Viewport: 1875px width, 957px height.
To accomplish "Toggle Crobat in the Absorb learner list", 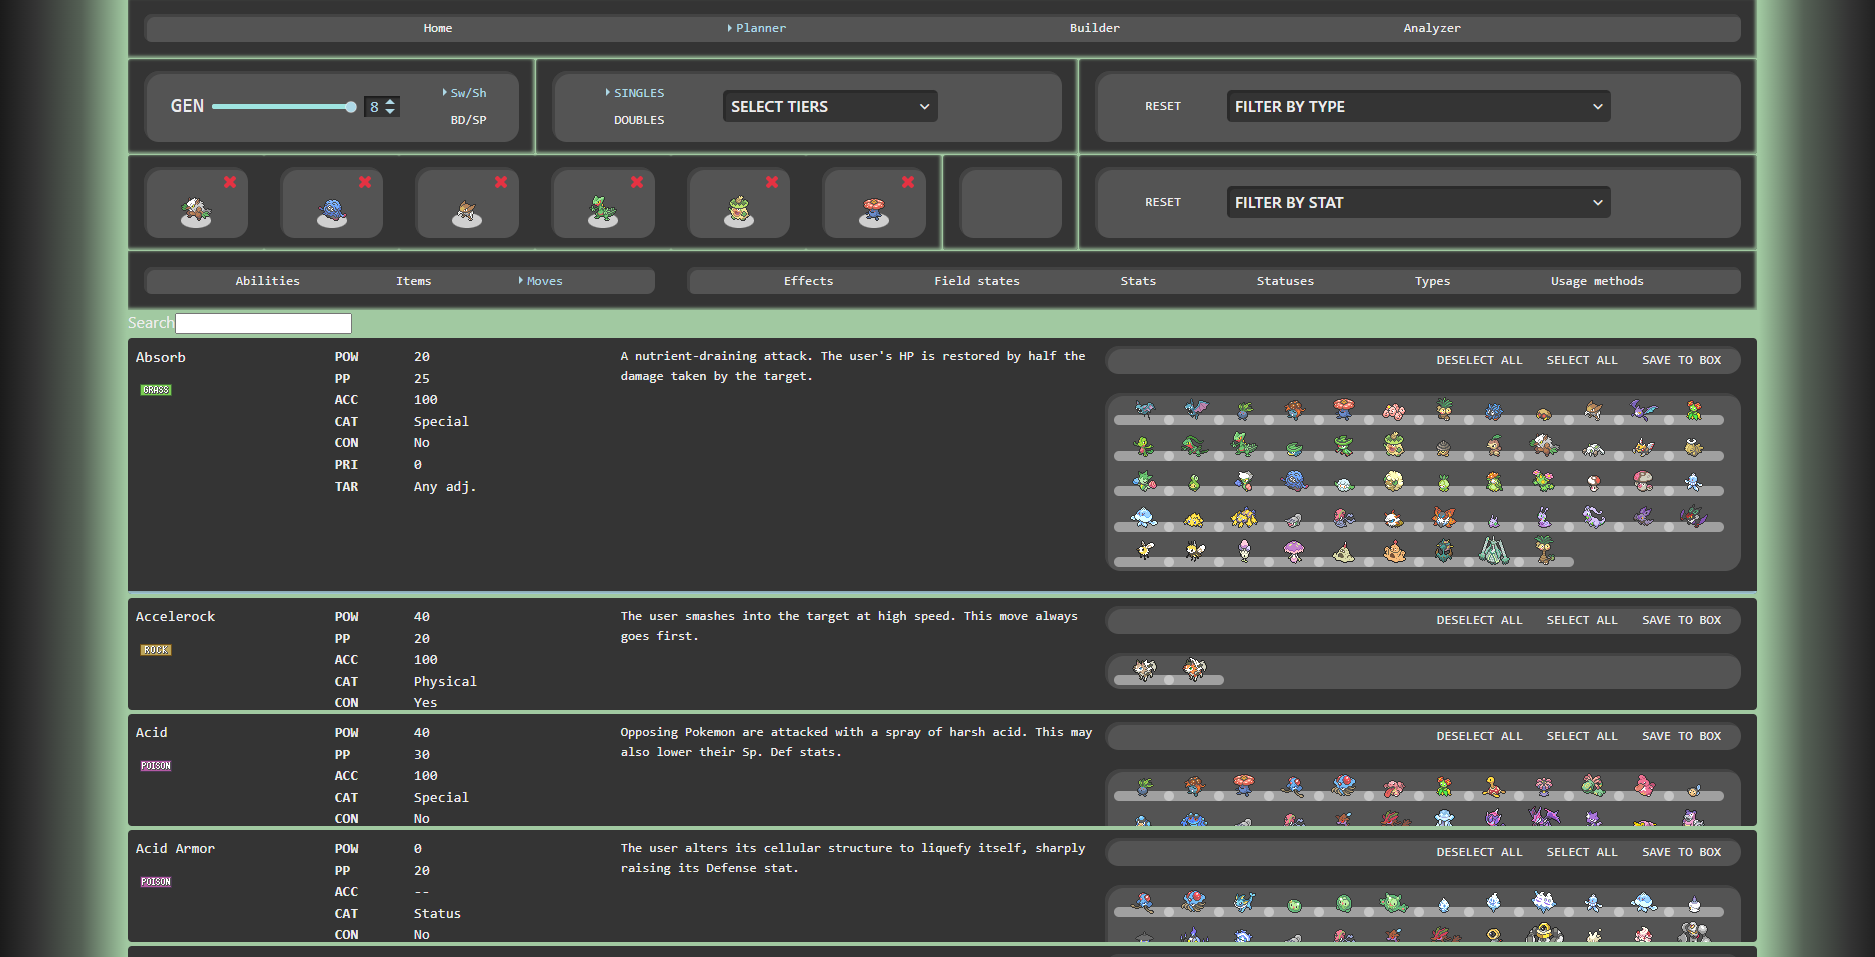I will (x=1644, y=409).
